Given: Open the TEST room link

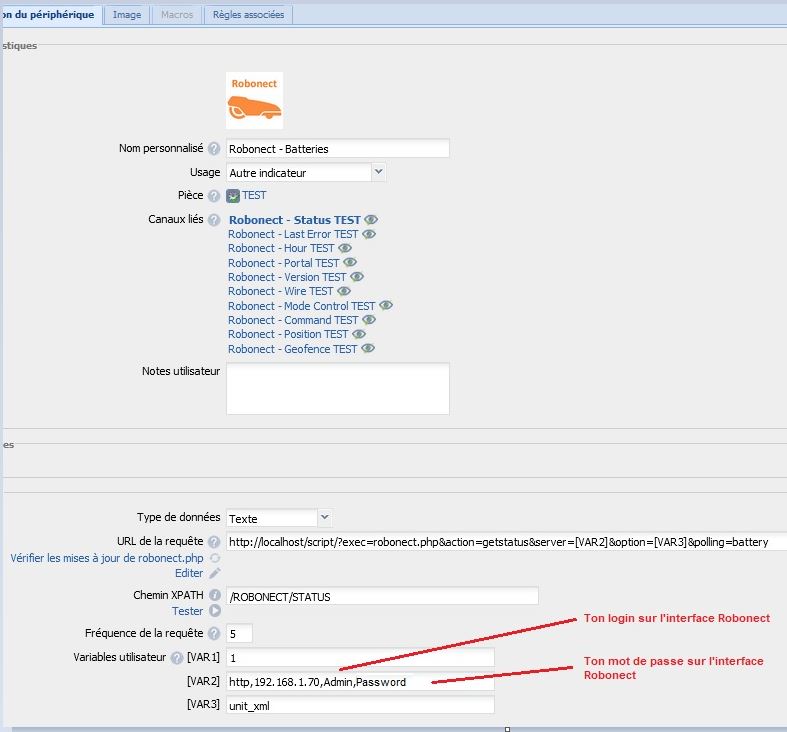Looking at the screenshot, I should tap(254, 195).
